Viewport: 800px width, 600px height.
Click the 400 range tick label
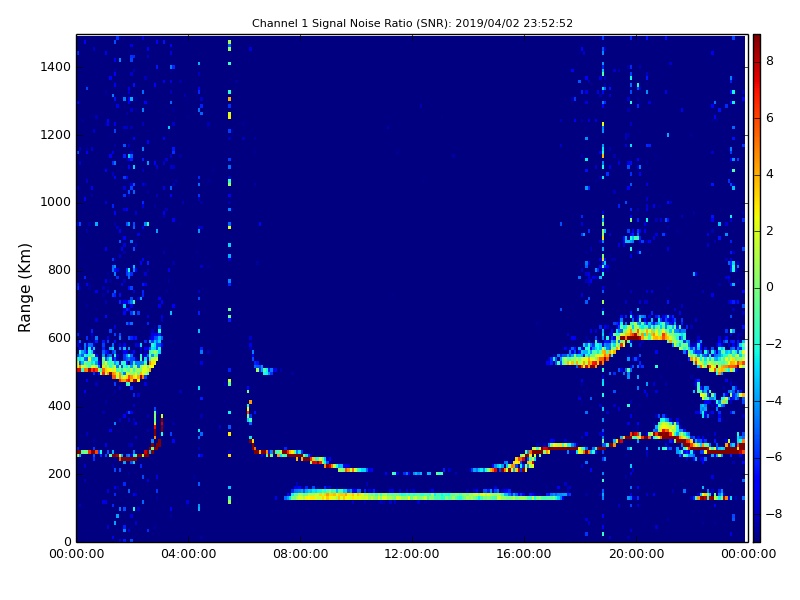tap(59, 406)
